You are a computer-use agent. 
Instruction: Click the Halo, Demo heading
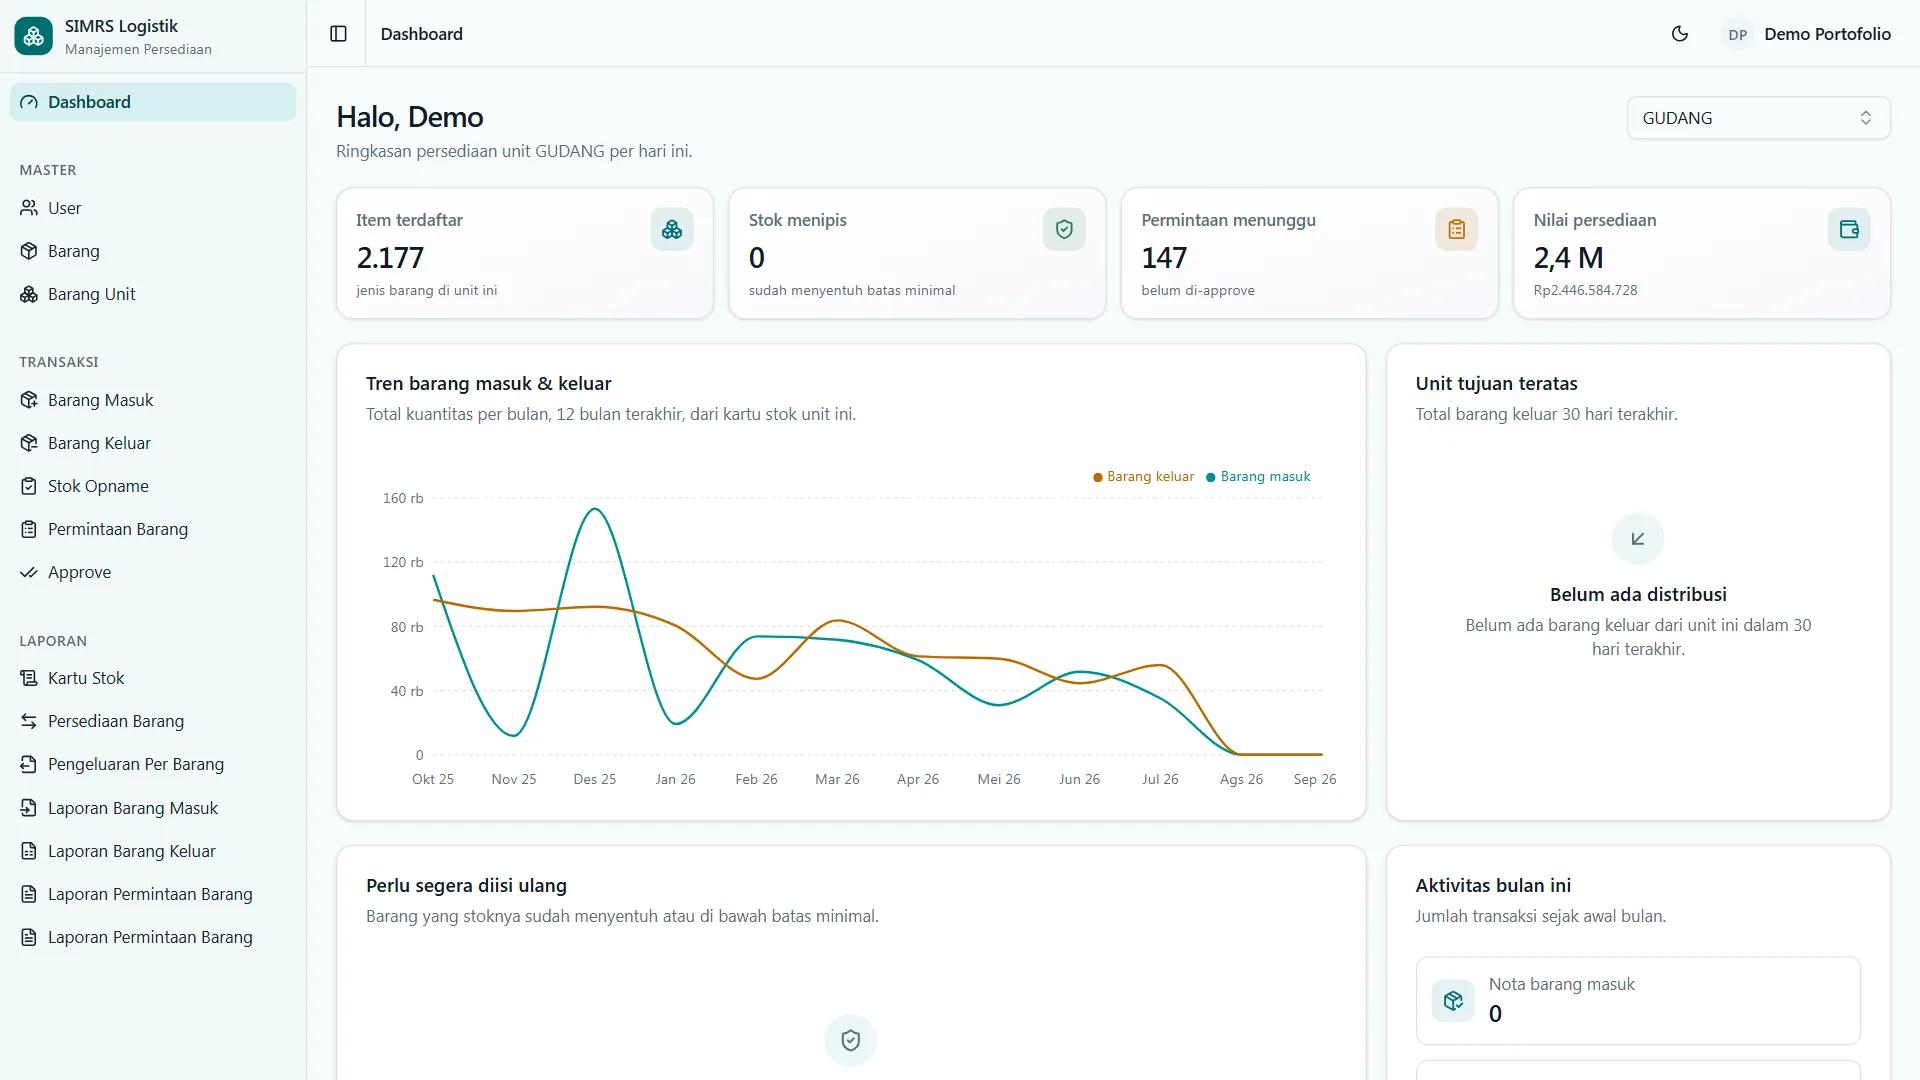tap(410, 117)
